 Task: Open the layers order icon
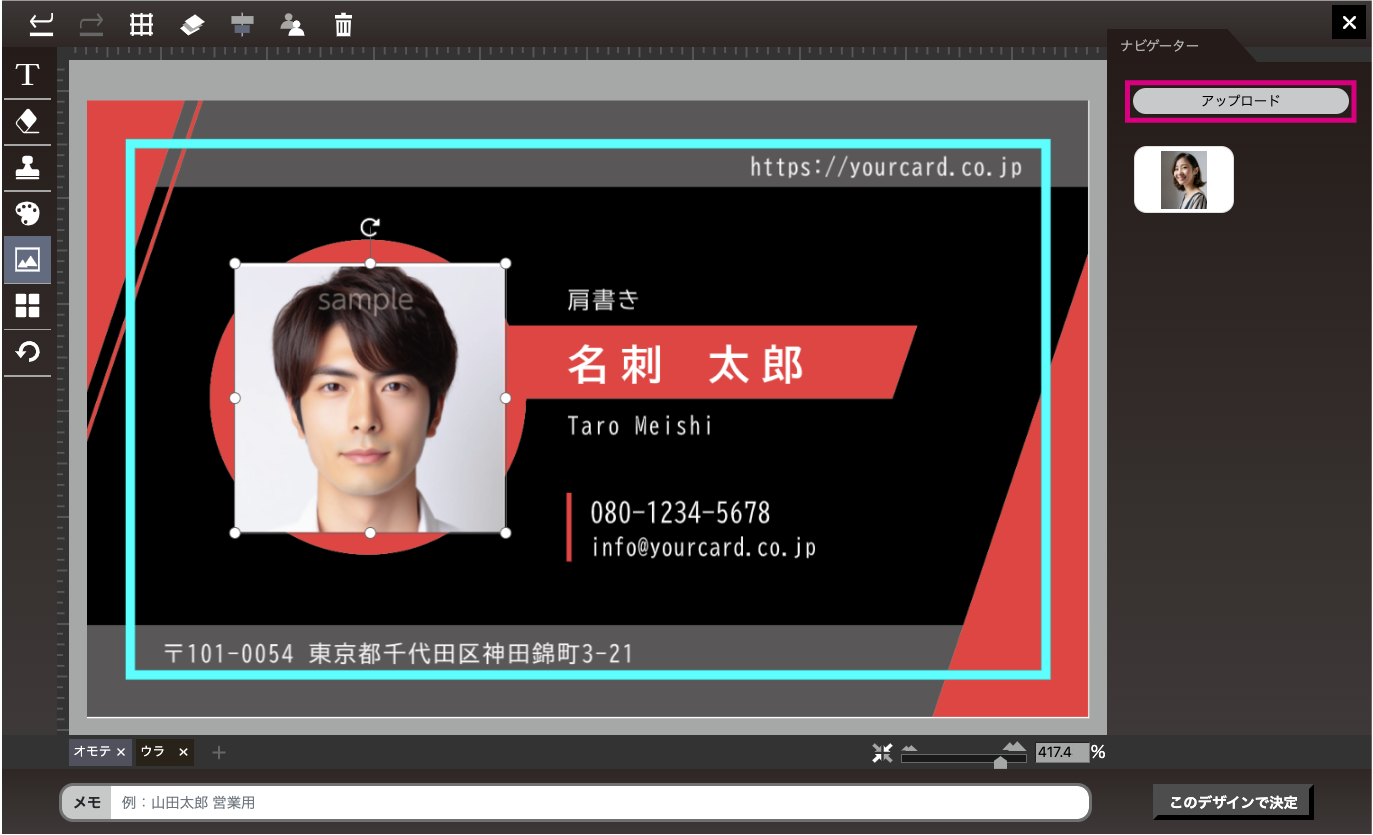(192, 25)
